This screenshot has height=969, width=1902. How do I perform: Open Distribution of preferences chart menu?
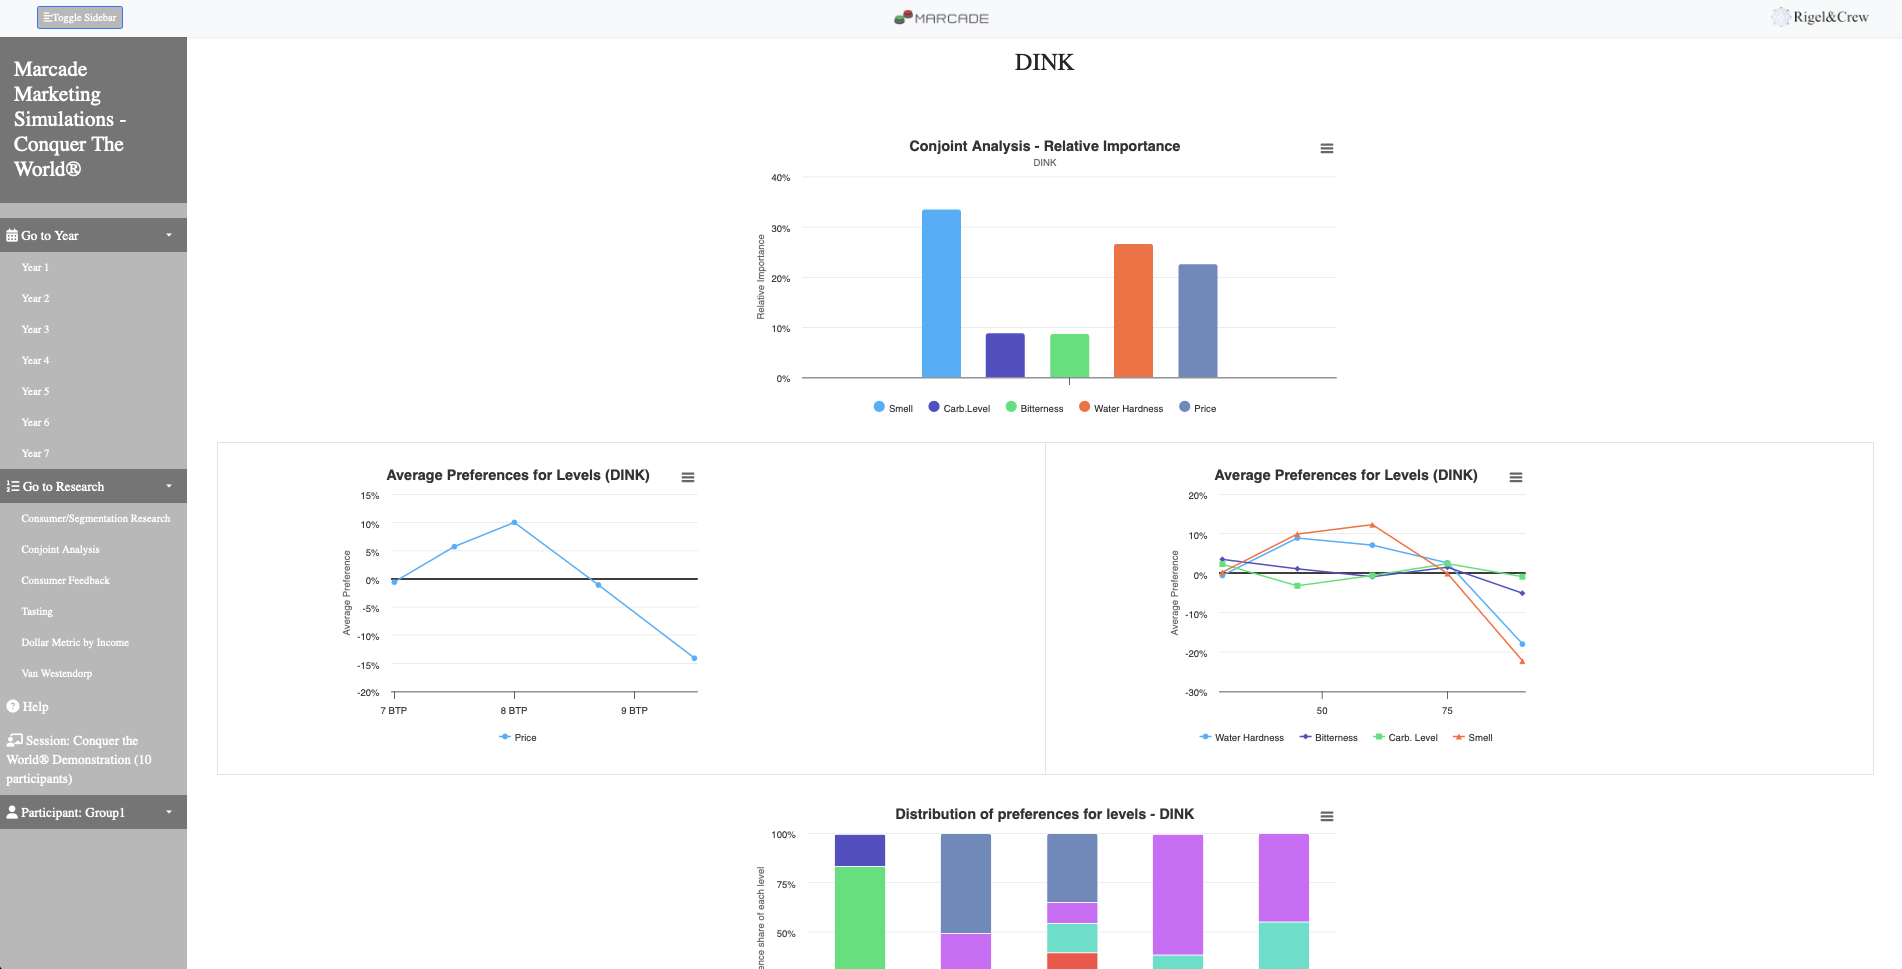1327,816
